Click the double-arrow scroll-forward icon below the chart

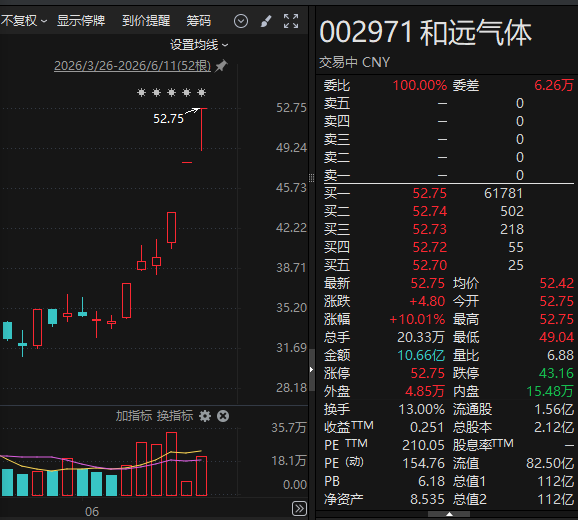coord(299,508)
